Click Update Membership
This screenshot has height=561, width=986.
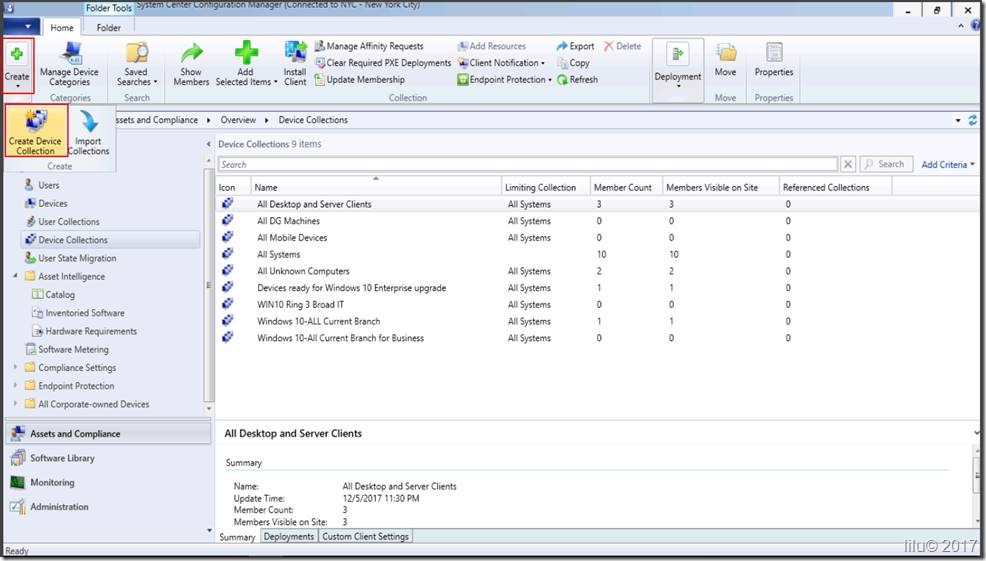click(x=359, y=80)
